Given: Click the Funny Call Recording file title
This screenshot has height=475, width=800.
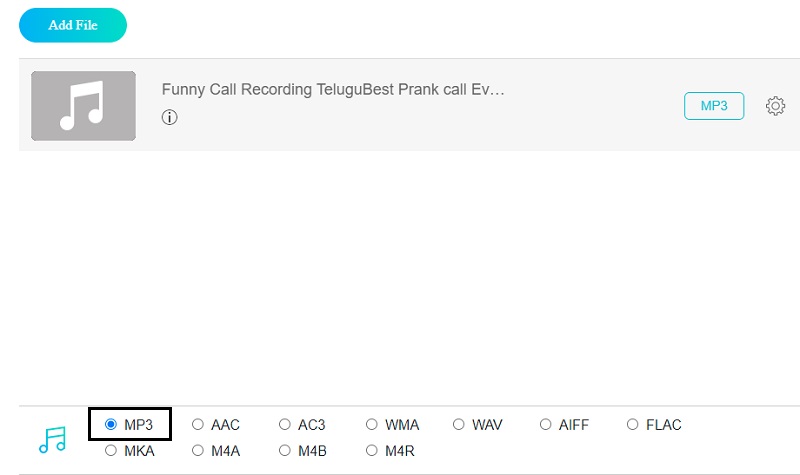Looking at the screenshot, I should coord(333,89).
